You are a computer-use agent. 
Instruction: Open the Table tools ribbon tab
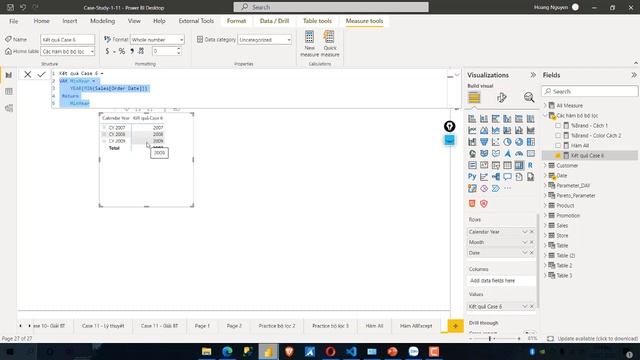[317, 21]
